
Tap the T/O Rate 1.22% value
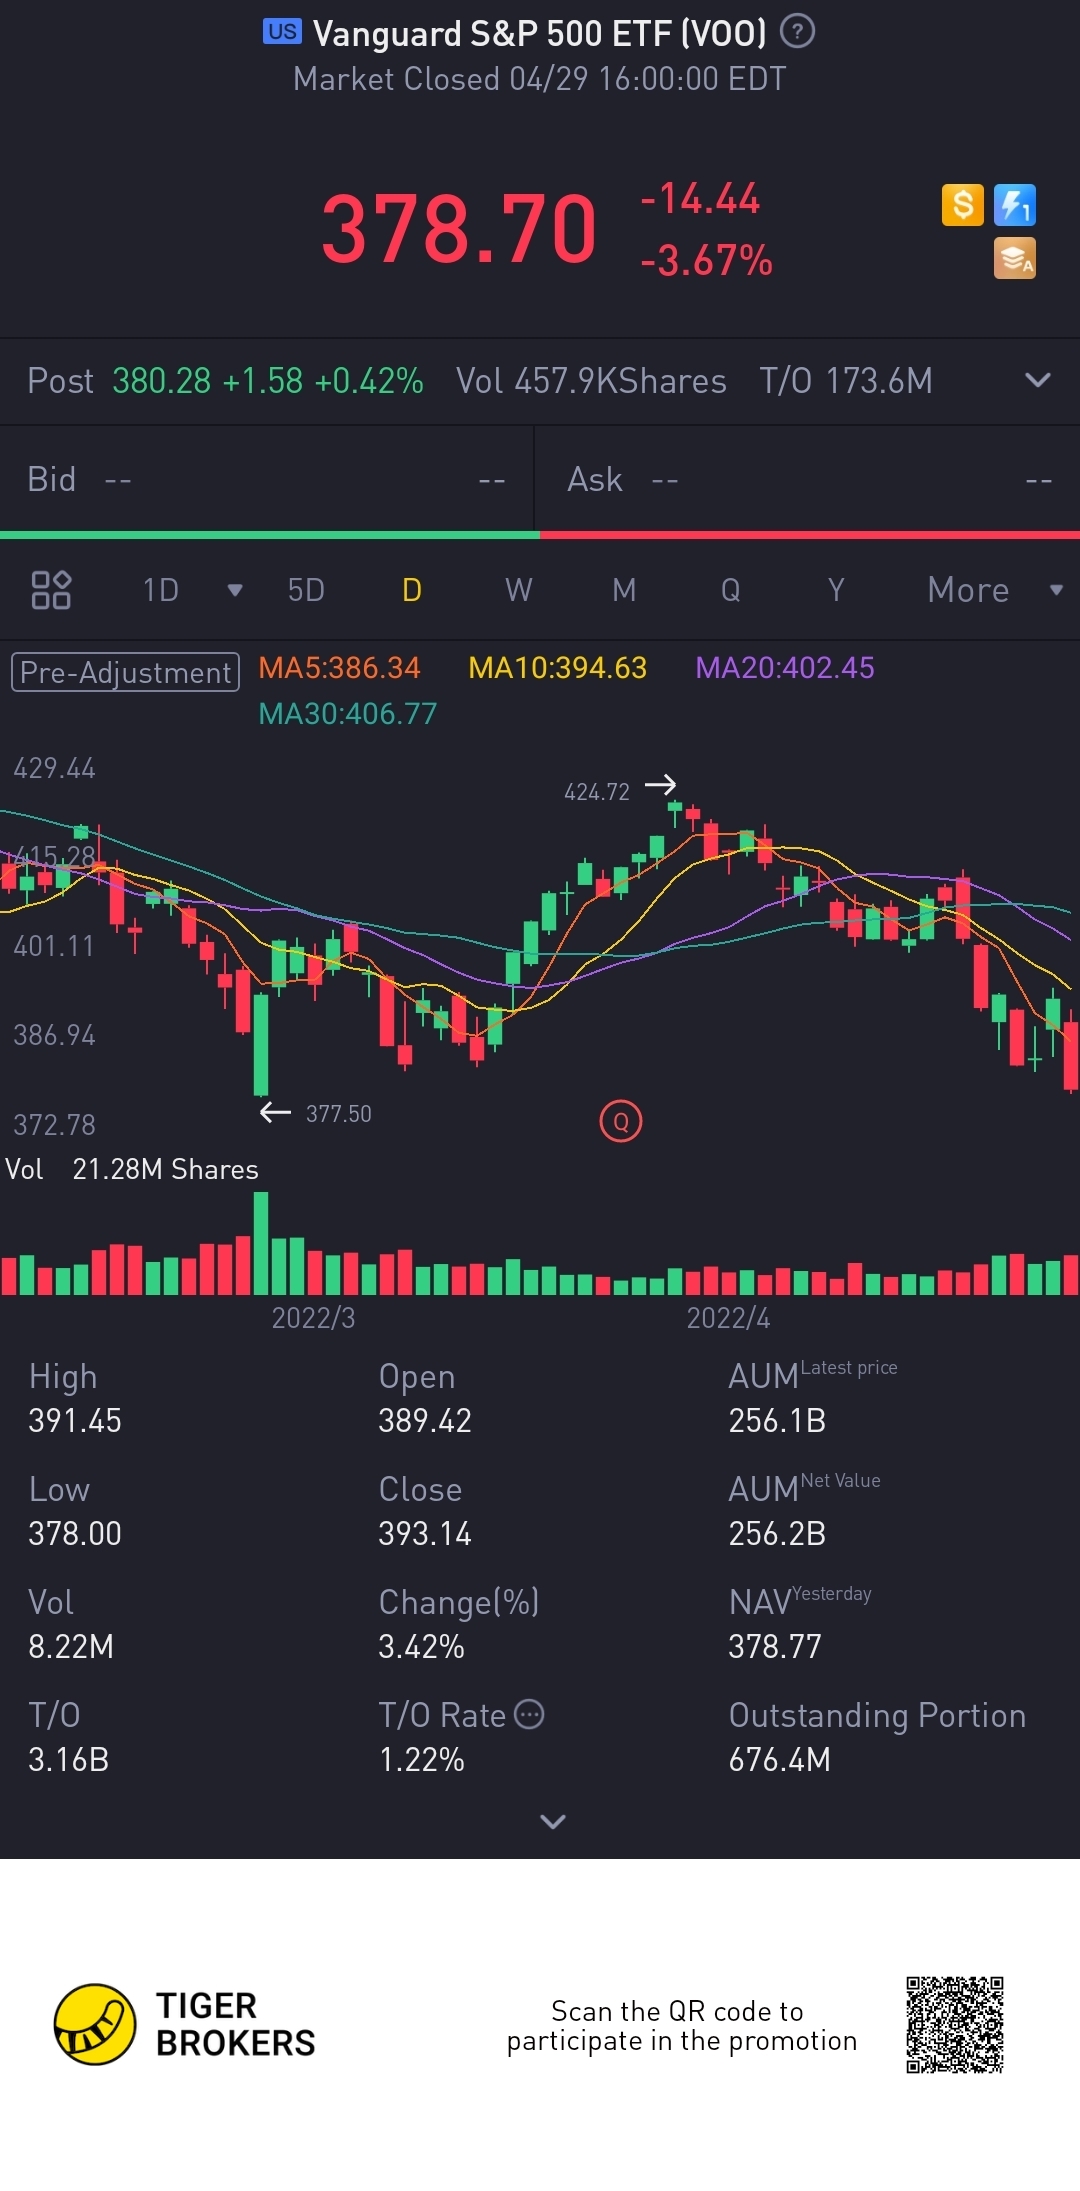click(421, 1759)
